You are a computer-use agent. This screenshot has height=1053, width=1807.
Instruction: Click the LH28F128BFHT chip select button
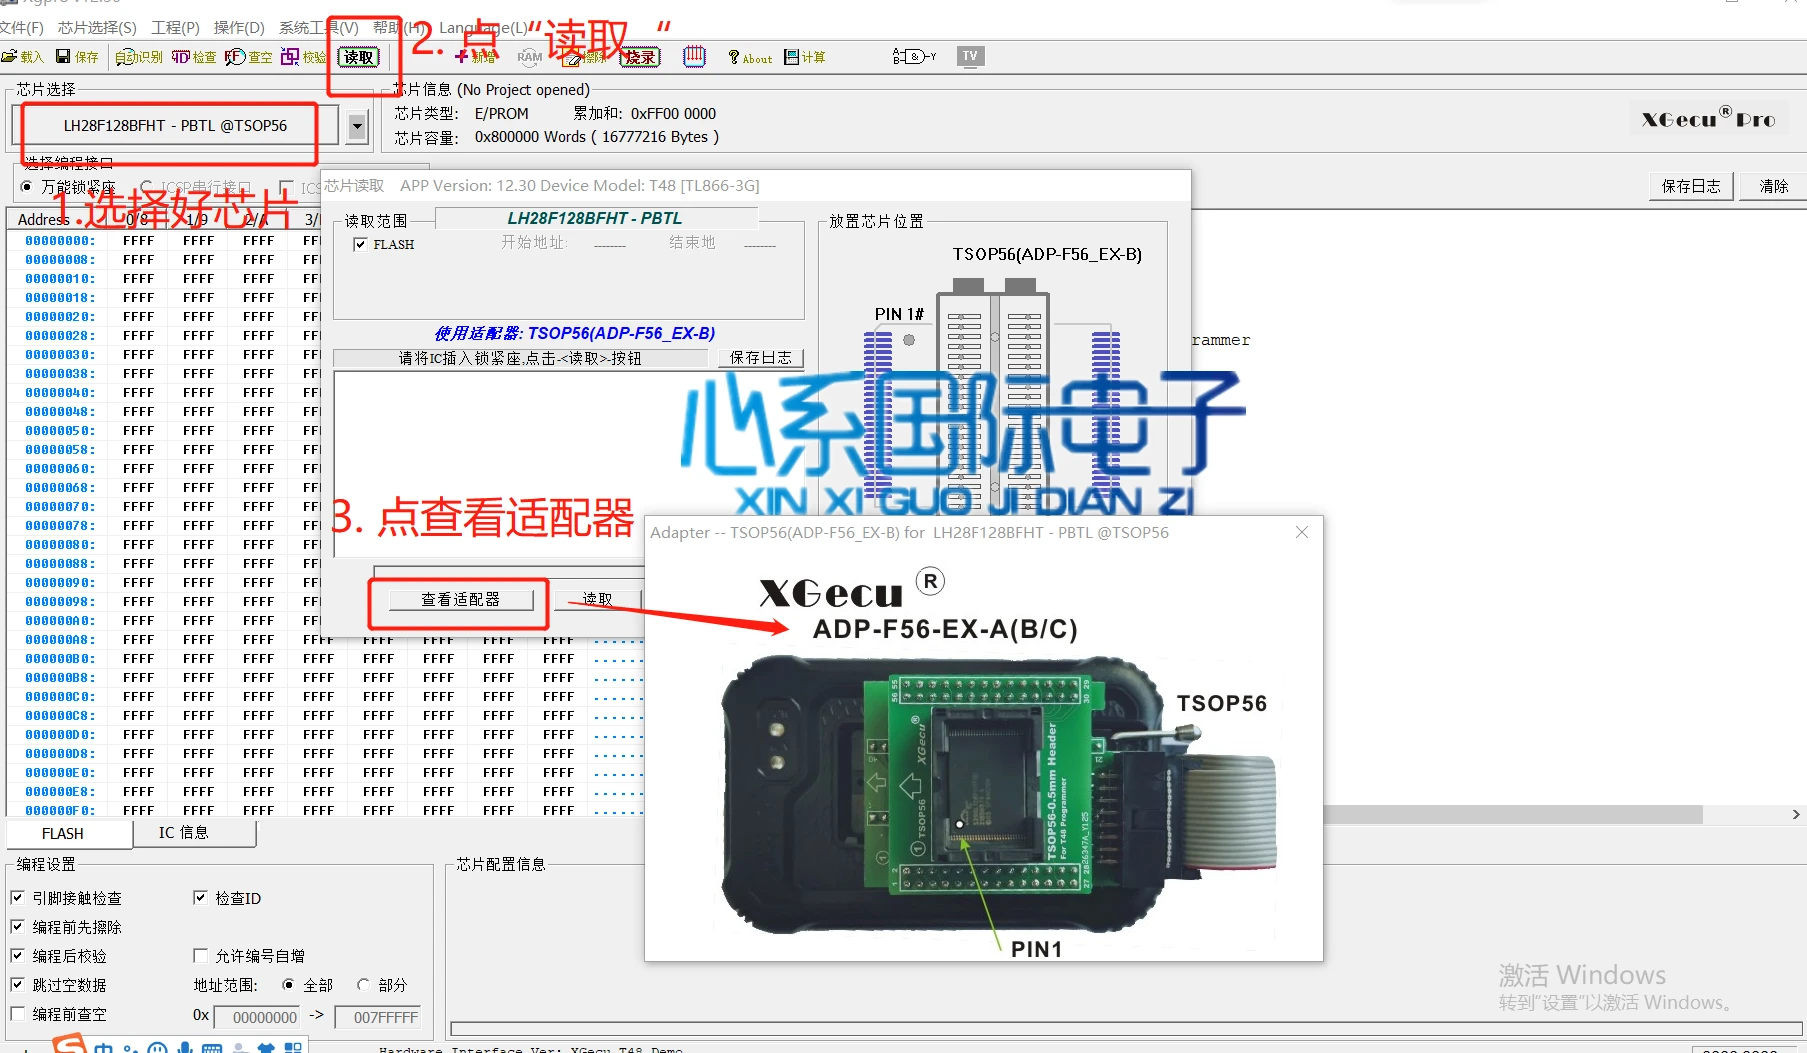point(176,126)
